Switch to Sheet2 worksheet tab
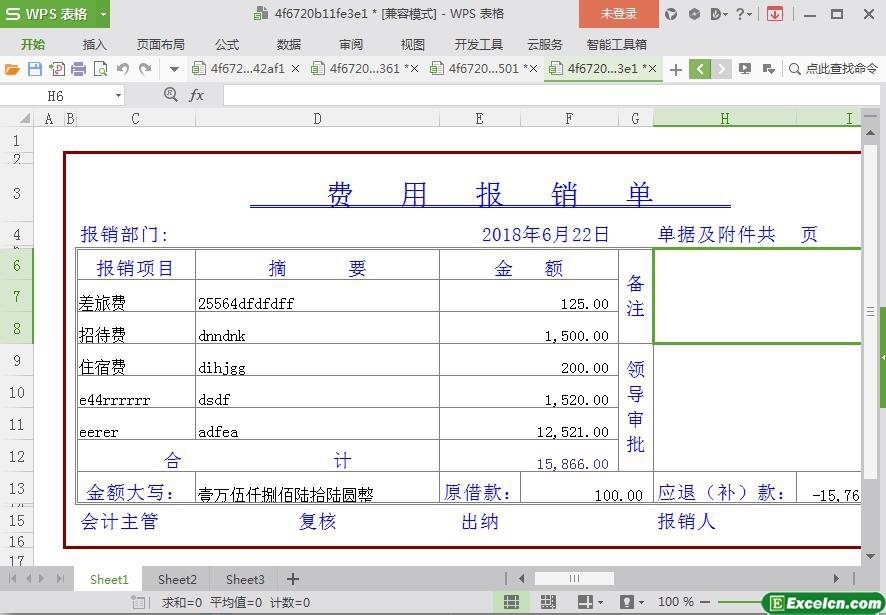The width and height of the screenshot is (886, 615). point(177,579)
